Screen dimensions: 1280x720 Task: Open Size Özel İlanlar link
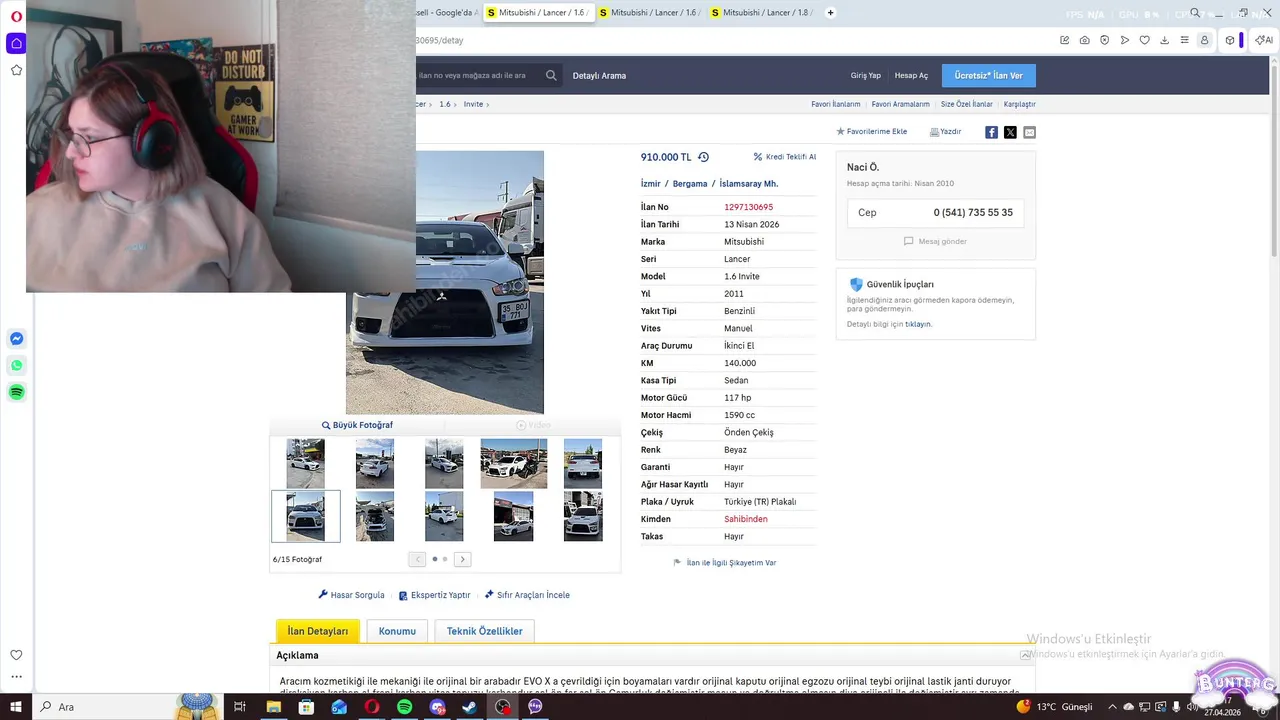(x=967, y=104)
